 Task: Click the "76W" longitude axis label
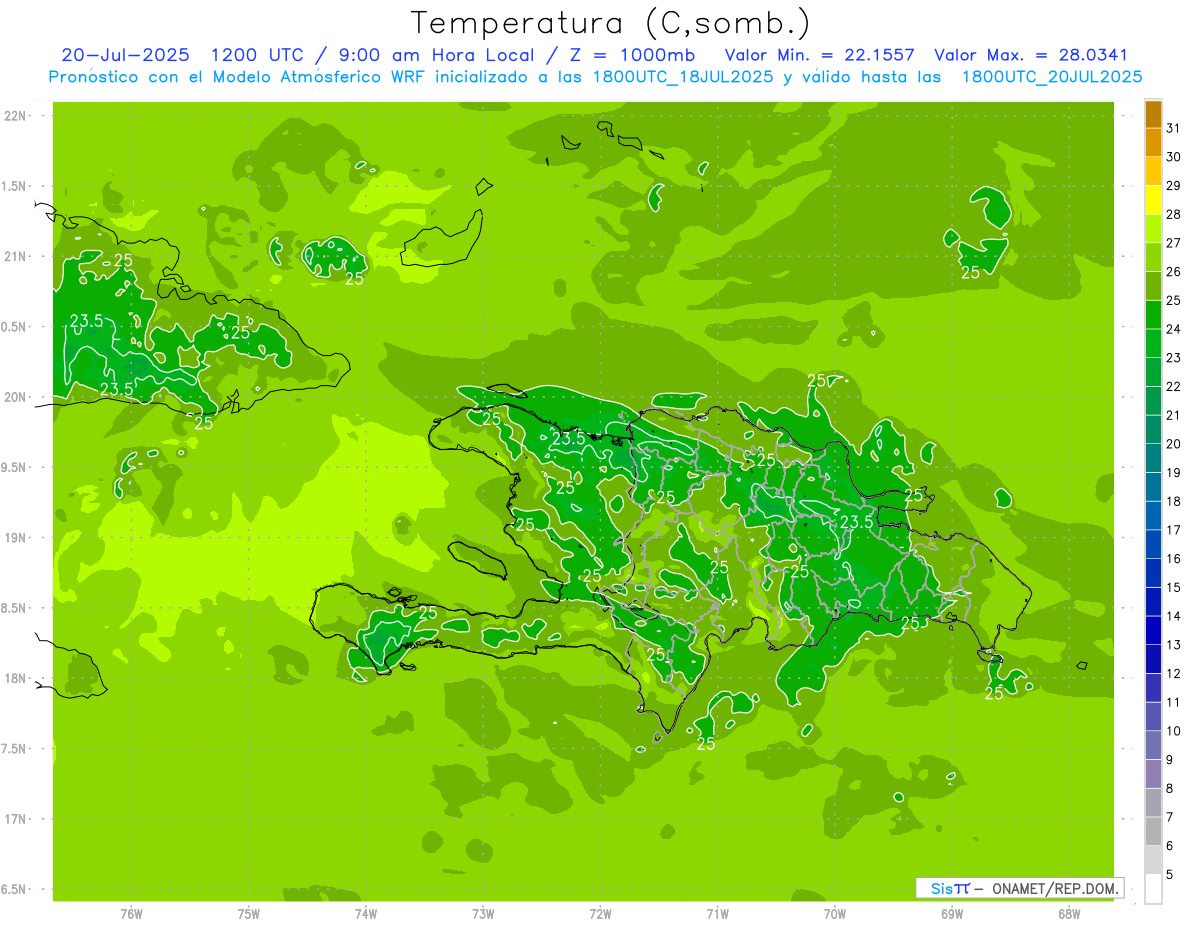tap(131, 914)
